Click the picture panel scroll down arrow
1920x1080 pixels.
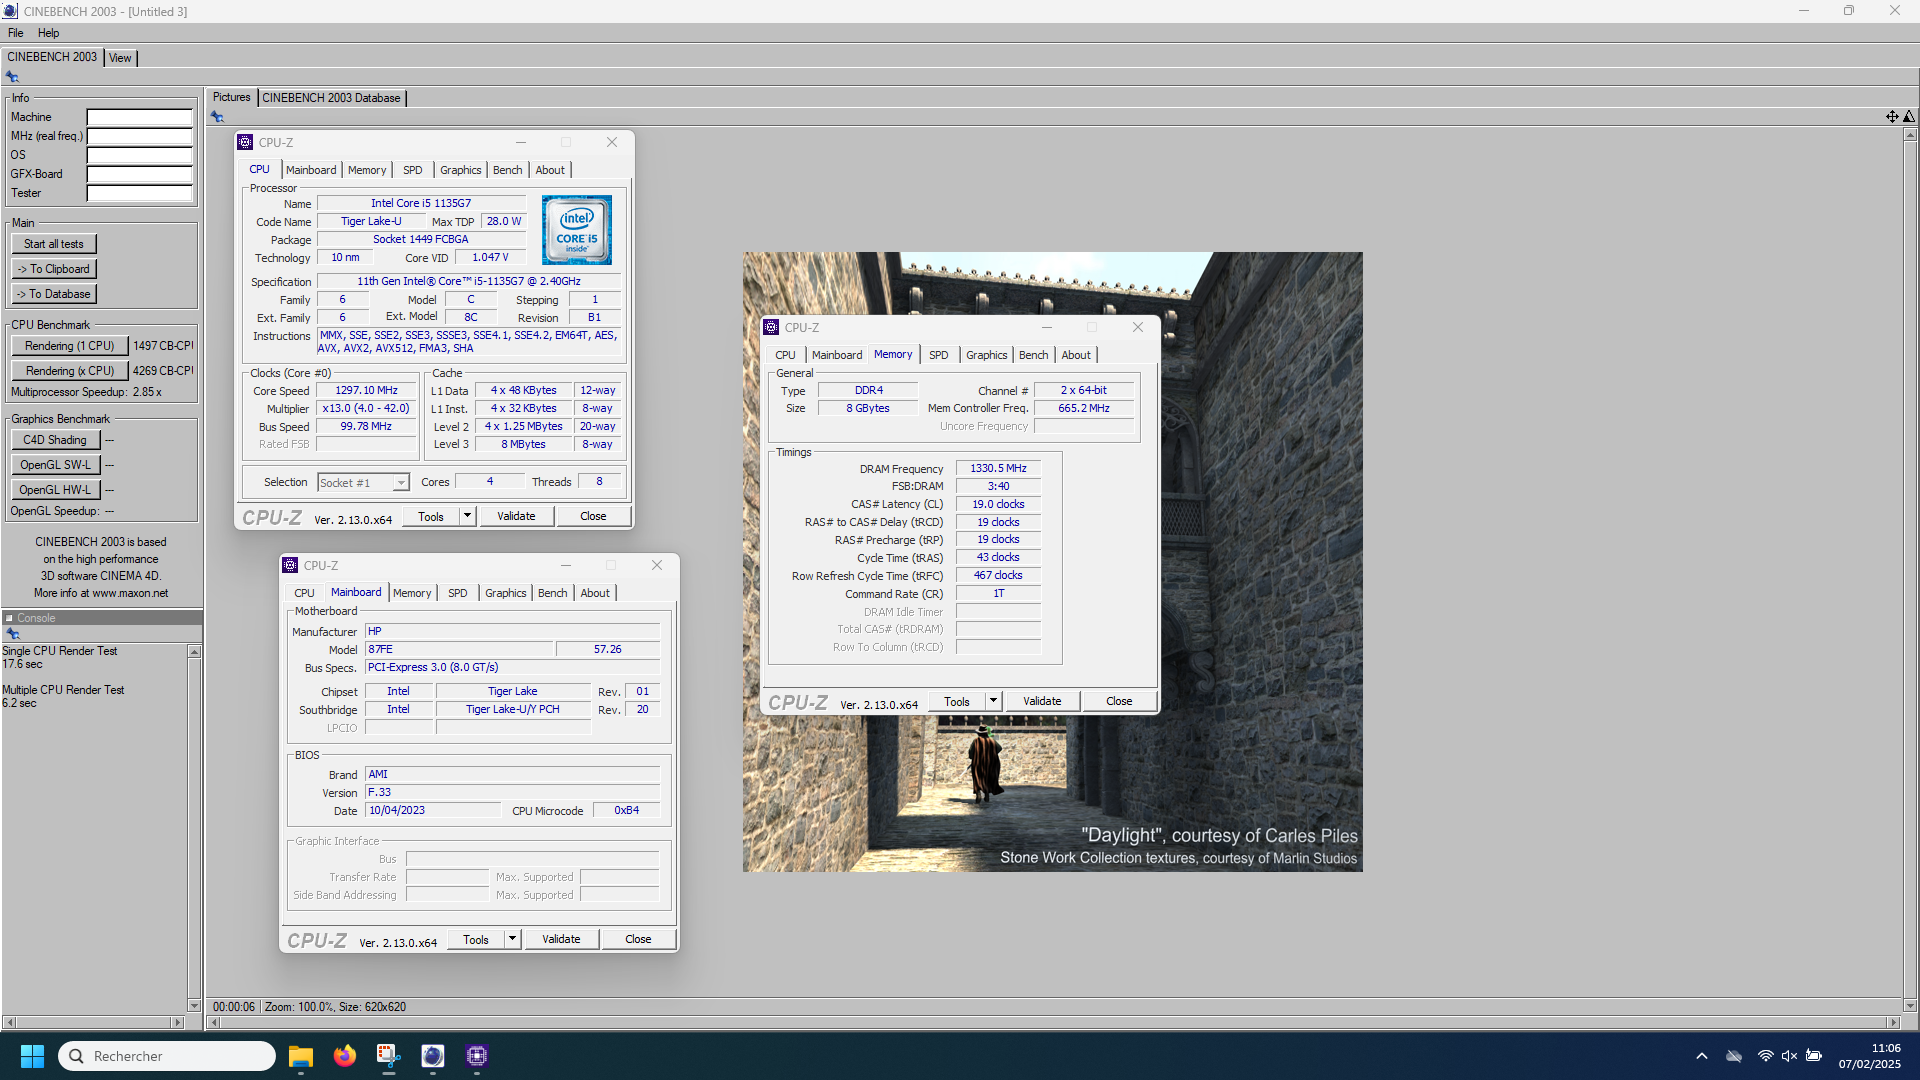(1910, 1005)
